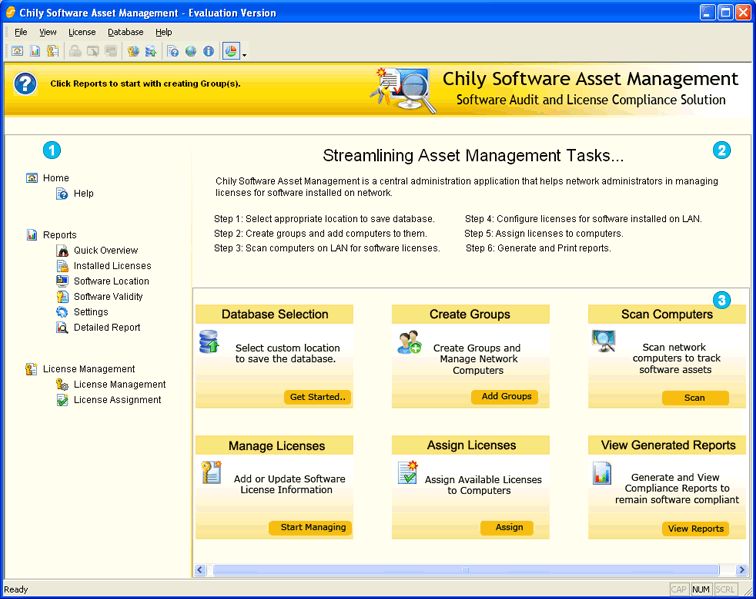Click the window's minimize button
756x599 pixels.
(x=708, y=13)
